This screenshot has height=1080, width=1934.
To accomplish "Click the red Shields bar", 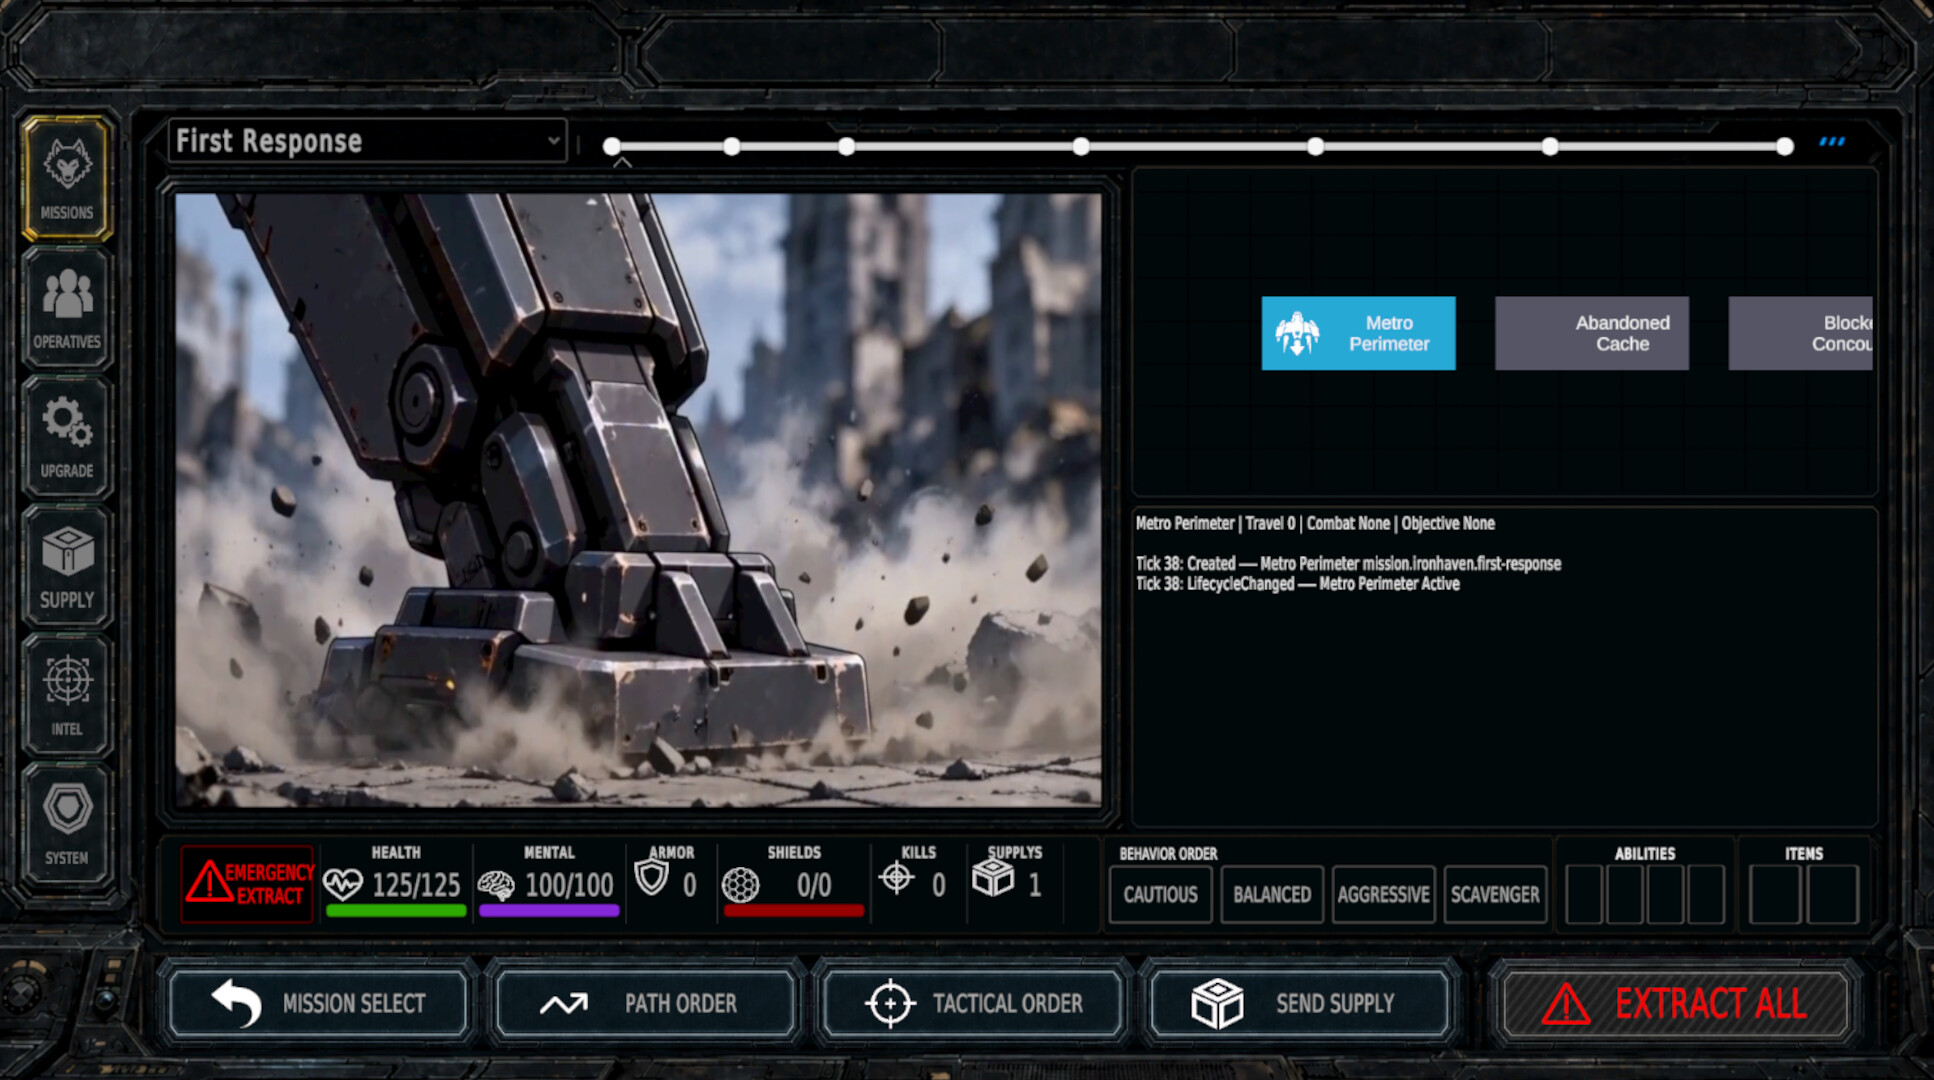I will 794,910.
